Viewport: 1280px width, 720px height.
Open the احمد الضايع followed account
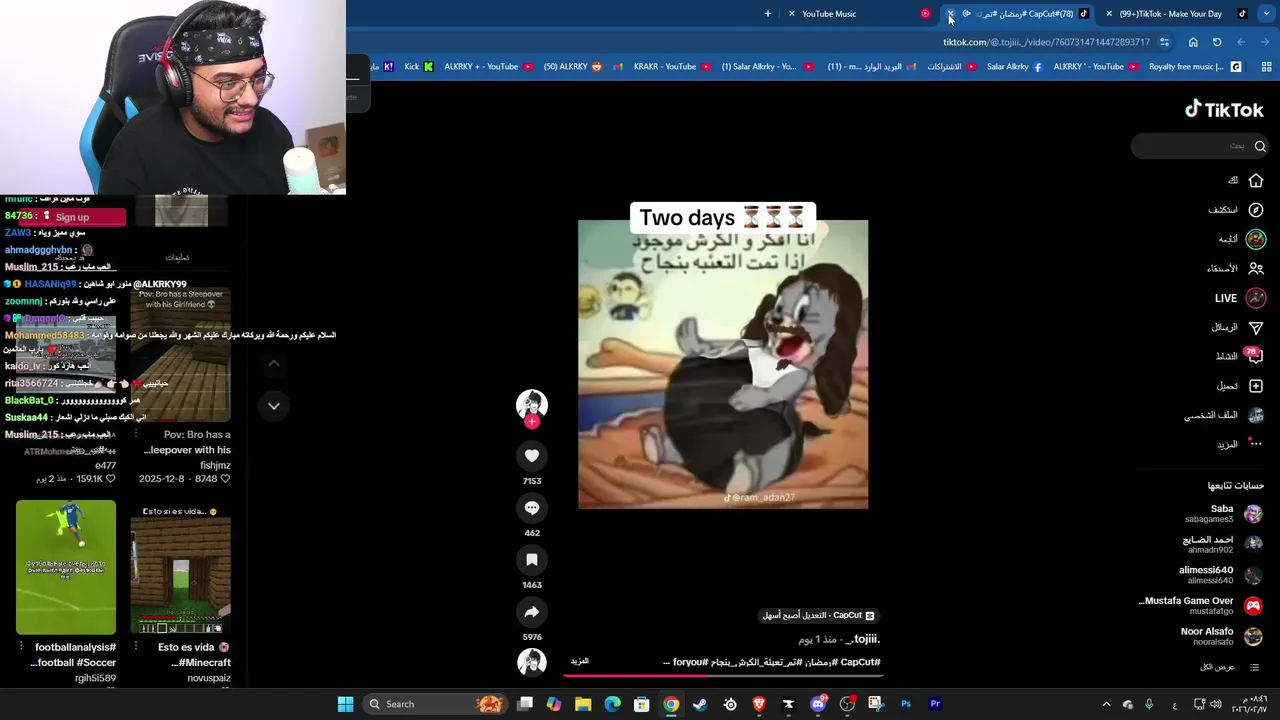(x=1222, y=544)
